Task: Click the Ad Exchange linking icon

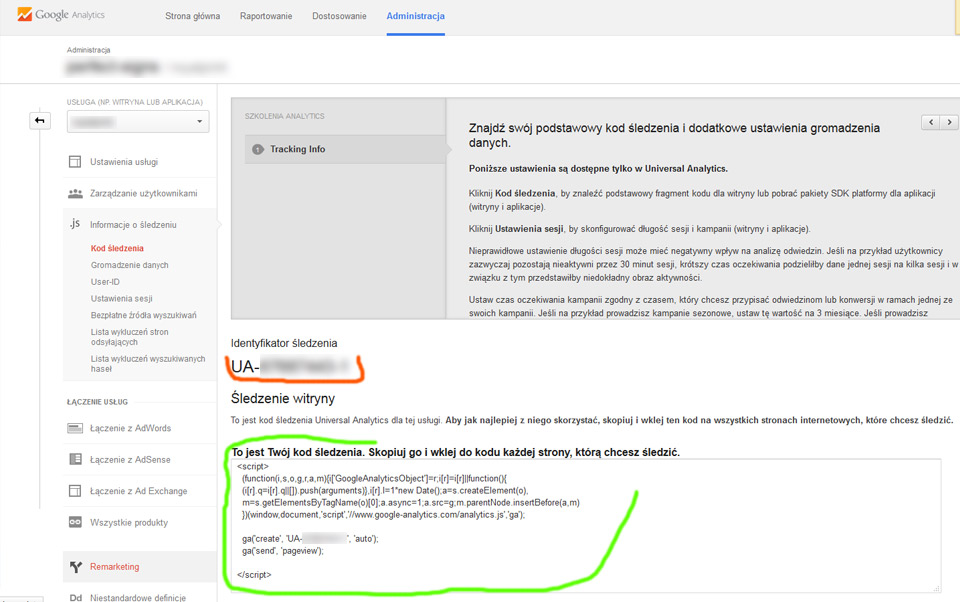Action: pos(75,491)
